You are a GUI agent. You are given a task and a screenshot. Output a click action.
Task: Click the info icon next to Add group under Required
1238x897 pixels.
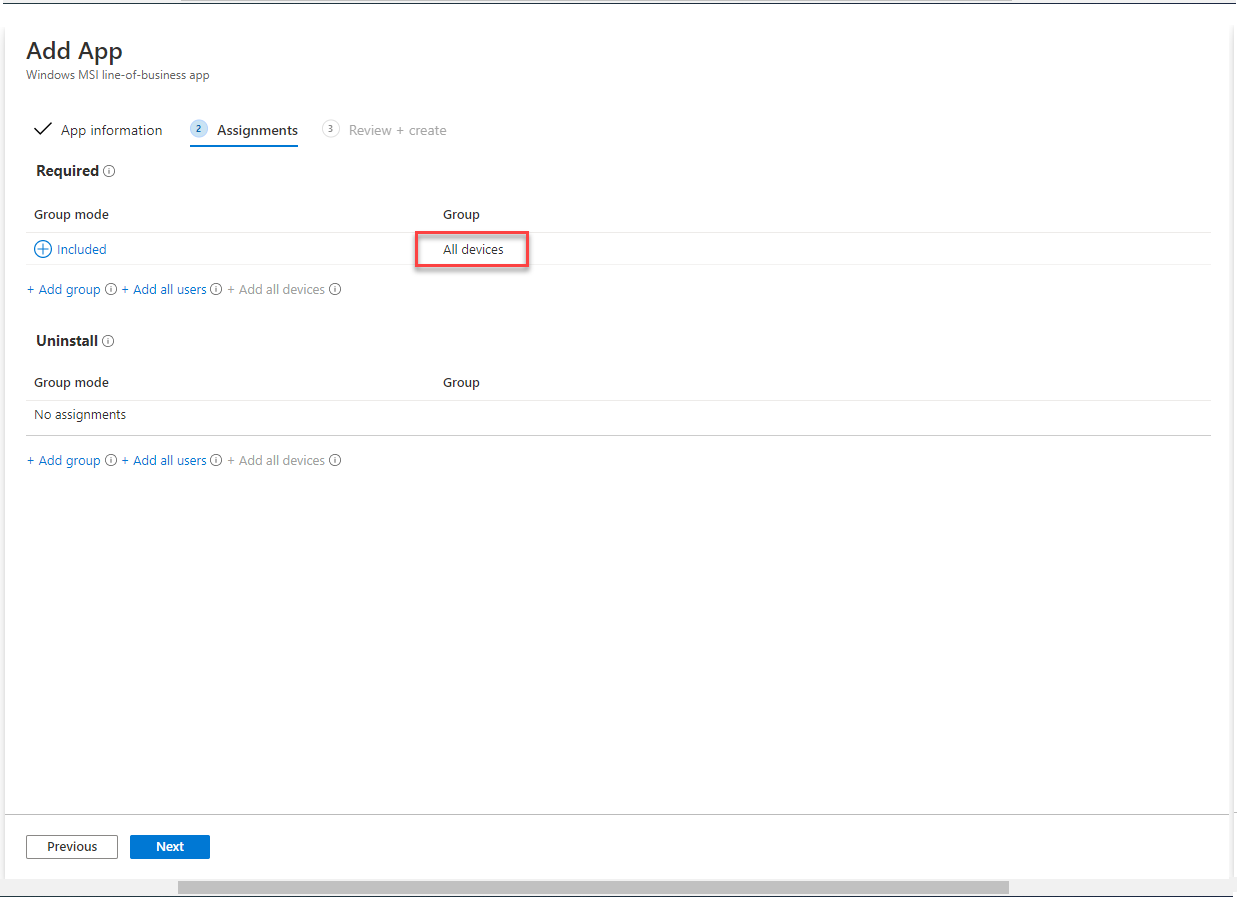click(110, 289)
